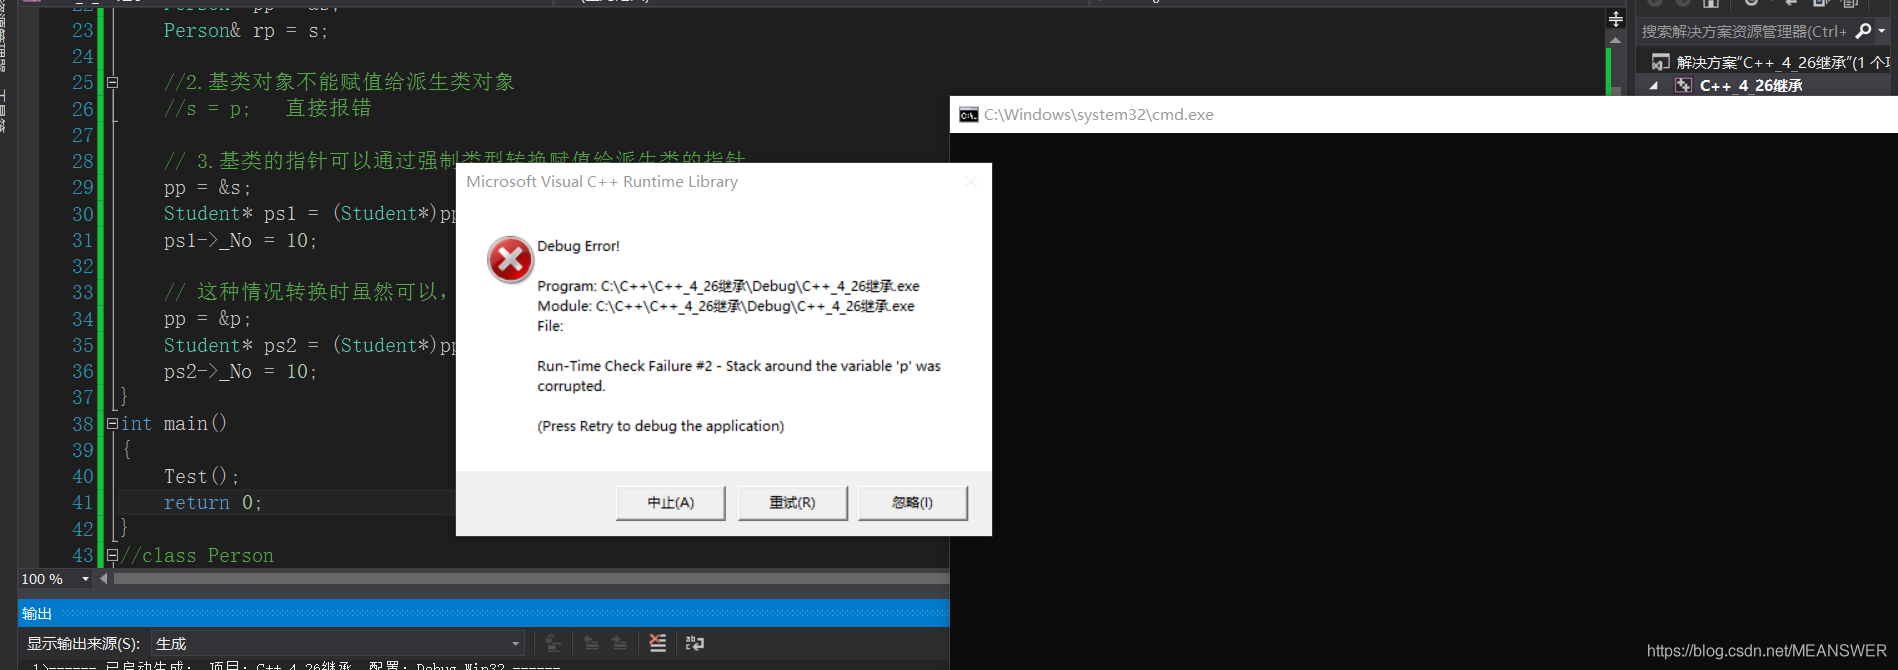The height and width of the screenshot is (670, 1898).
Task: Open the search options dropdown arrow
Action: click(x=1882, y=32)
